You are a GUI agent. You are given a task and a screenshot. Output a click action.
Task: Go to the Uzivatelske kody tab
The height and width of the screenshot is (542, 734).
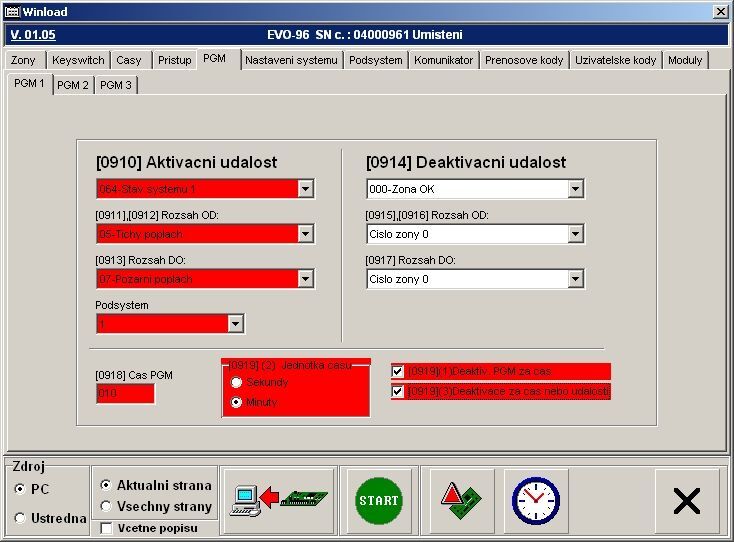click(615, 60)
